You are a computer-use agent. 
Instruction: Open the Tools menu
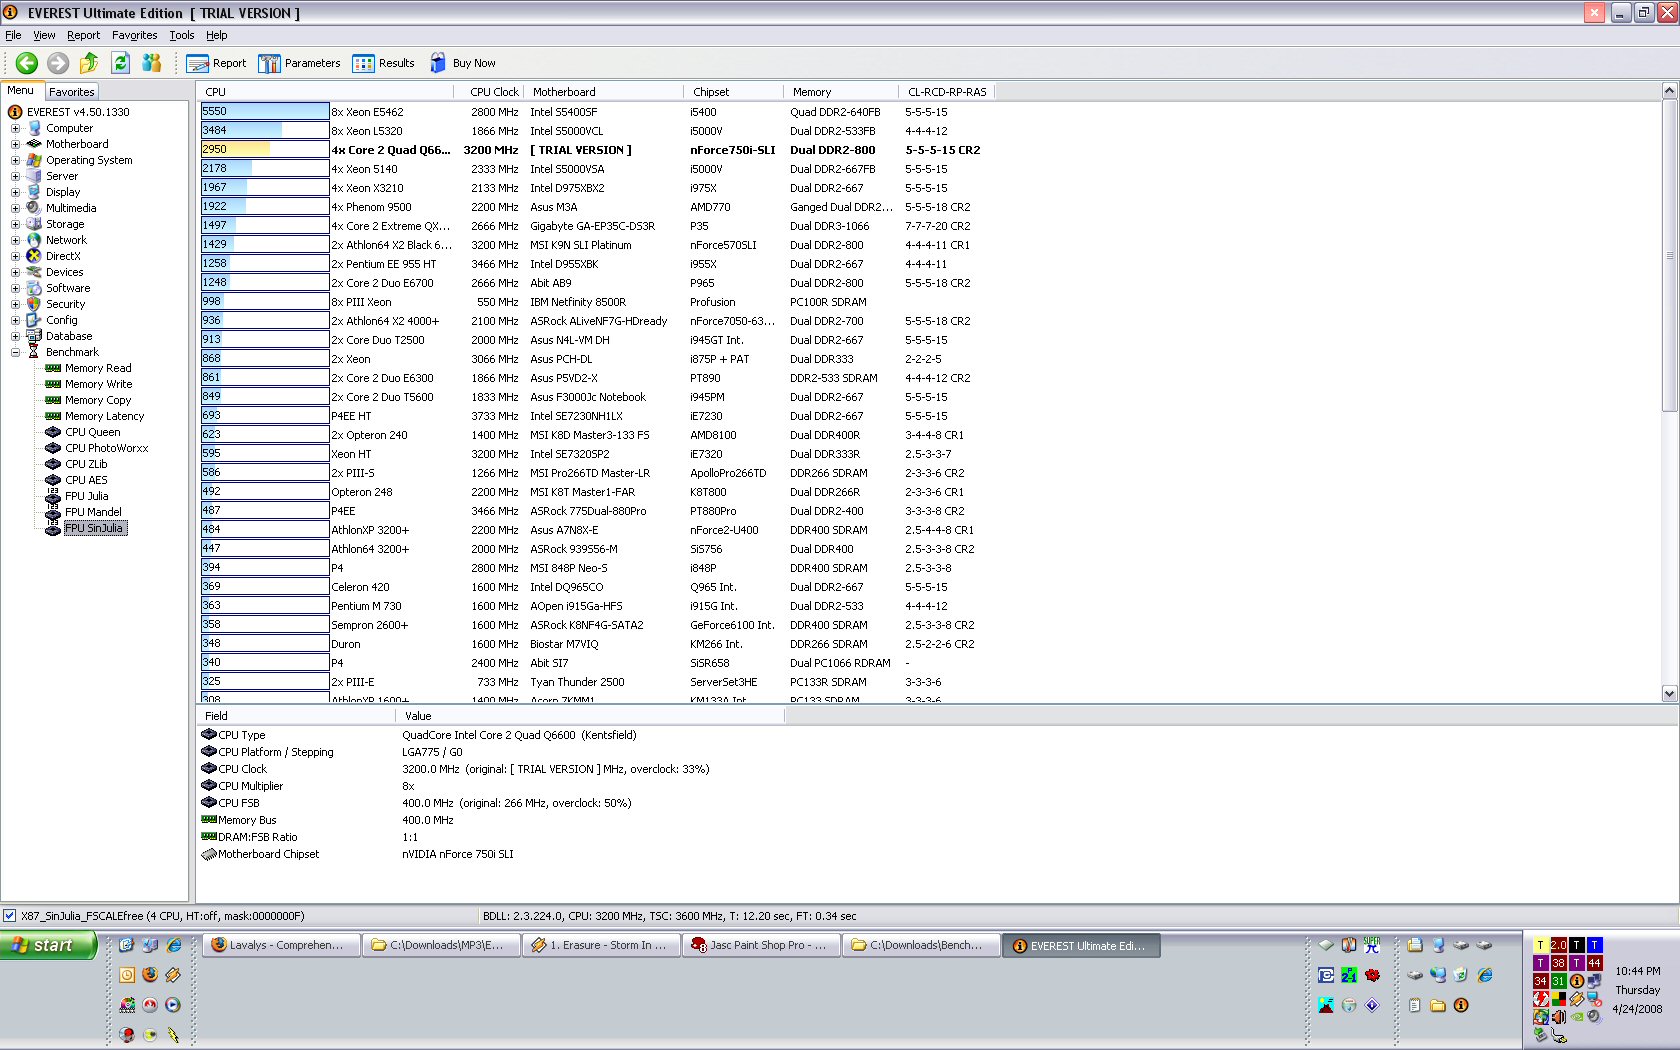tap(181, 35)
